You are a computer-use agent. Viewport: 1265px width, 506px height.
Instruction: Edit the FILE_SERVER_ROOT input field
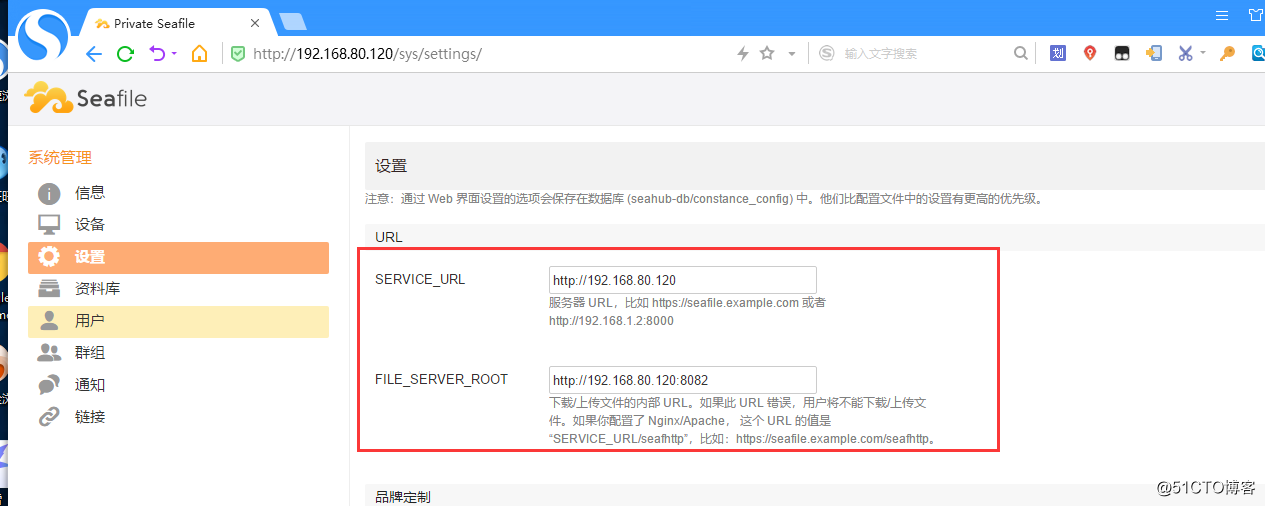tap(683, 380)
